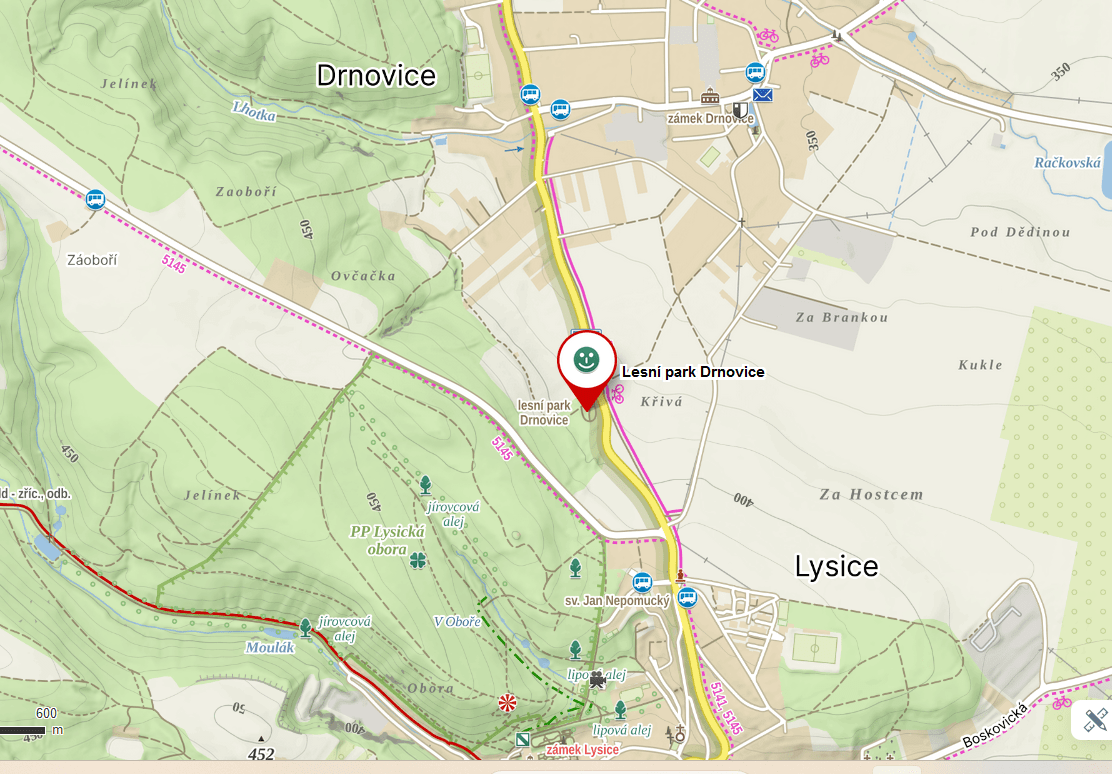Image resolution: width=1112 pixels, height=774 pixels.
Task: Click the pink bicycle icon near Křivá
Action: (616, 394)
